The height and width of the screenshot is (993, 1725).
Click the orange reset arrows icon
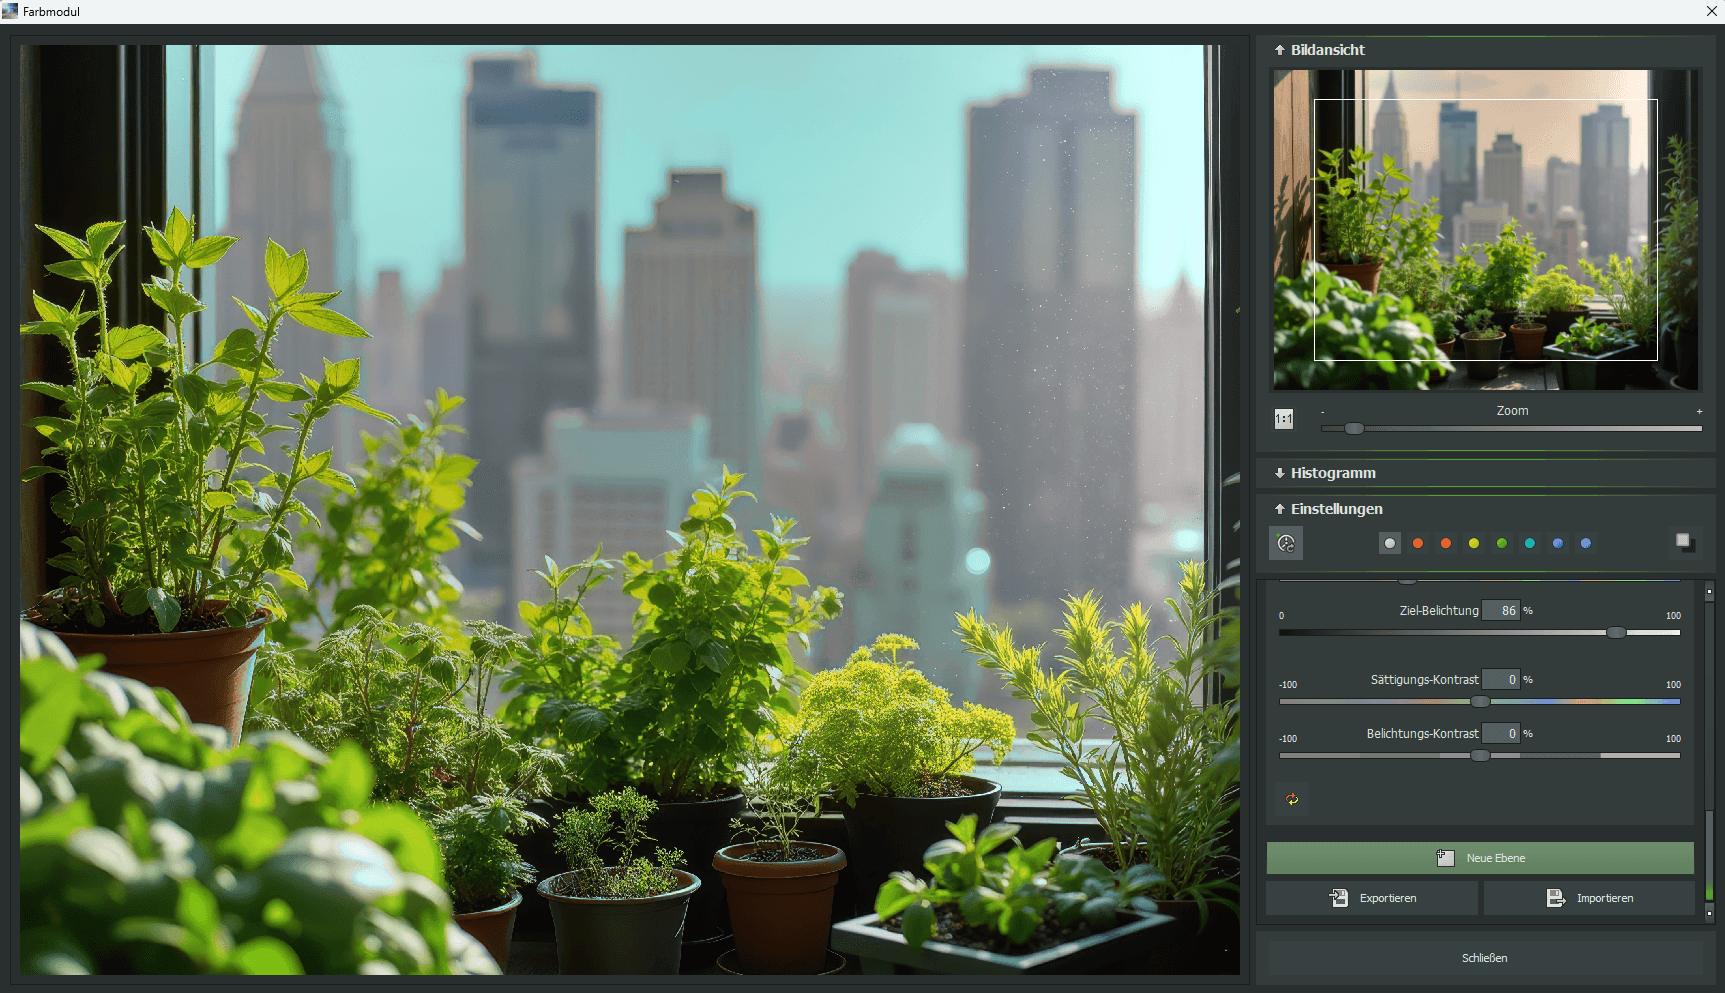pos(1292,799)
